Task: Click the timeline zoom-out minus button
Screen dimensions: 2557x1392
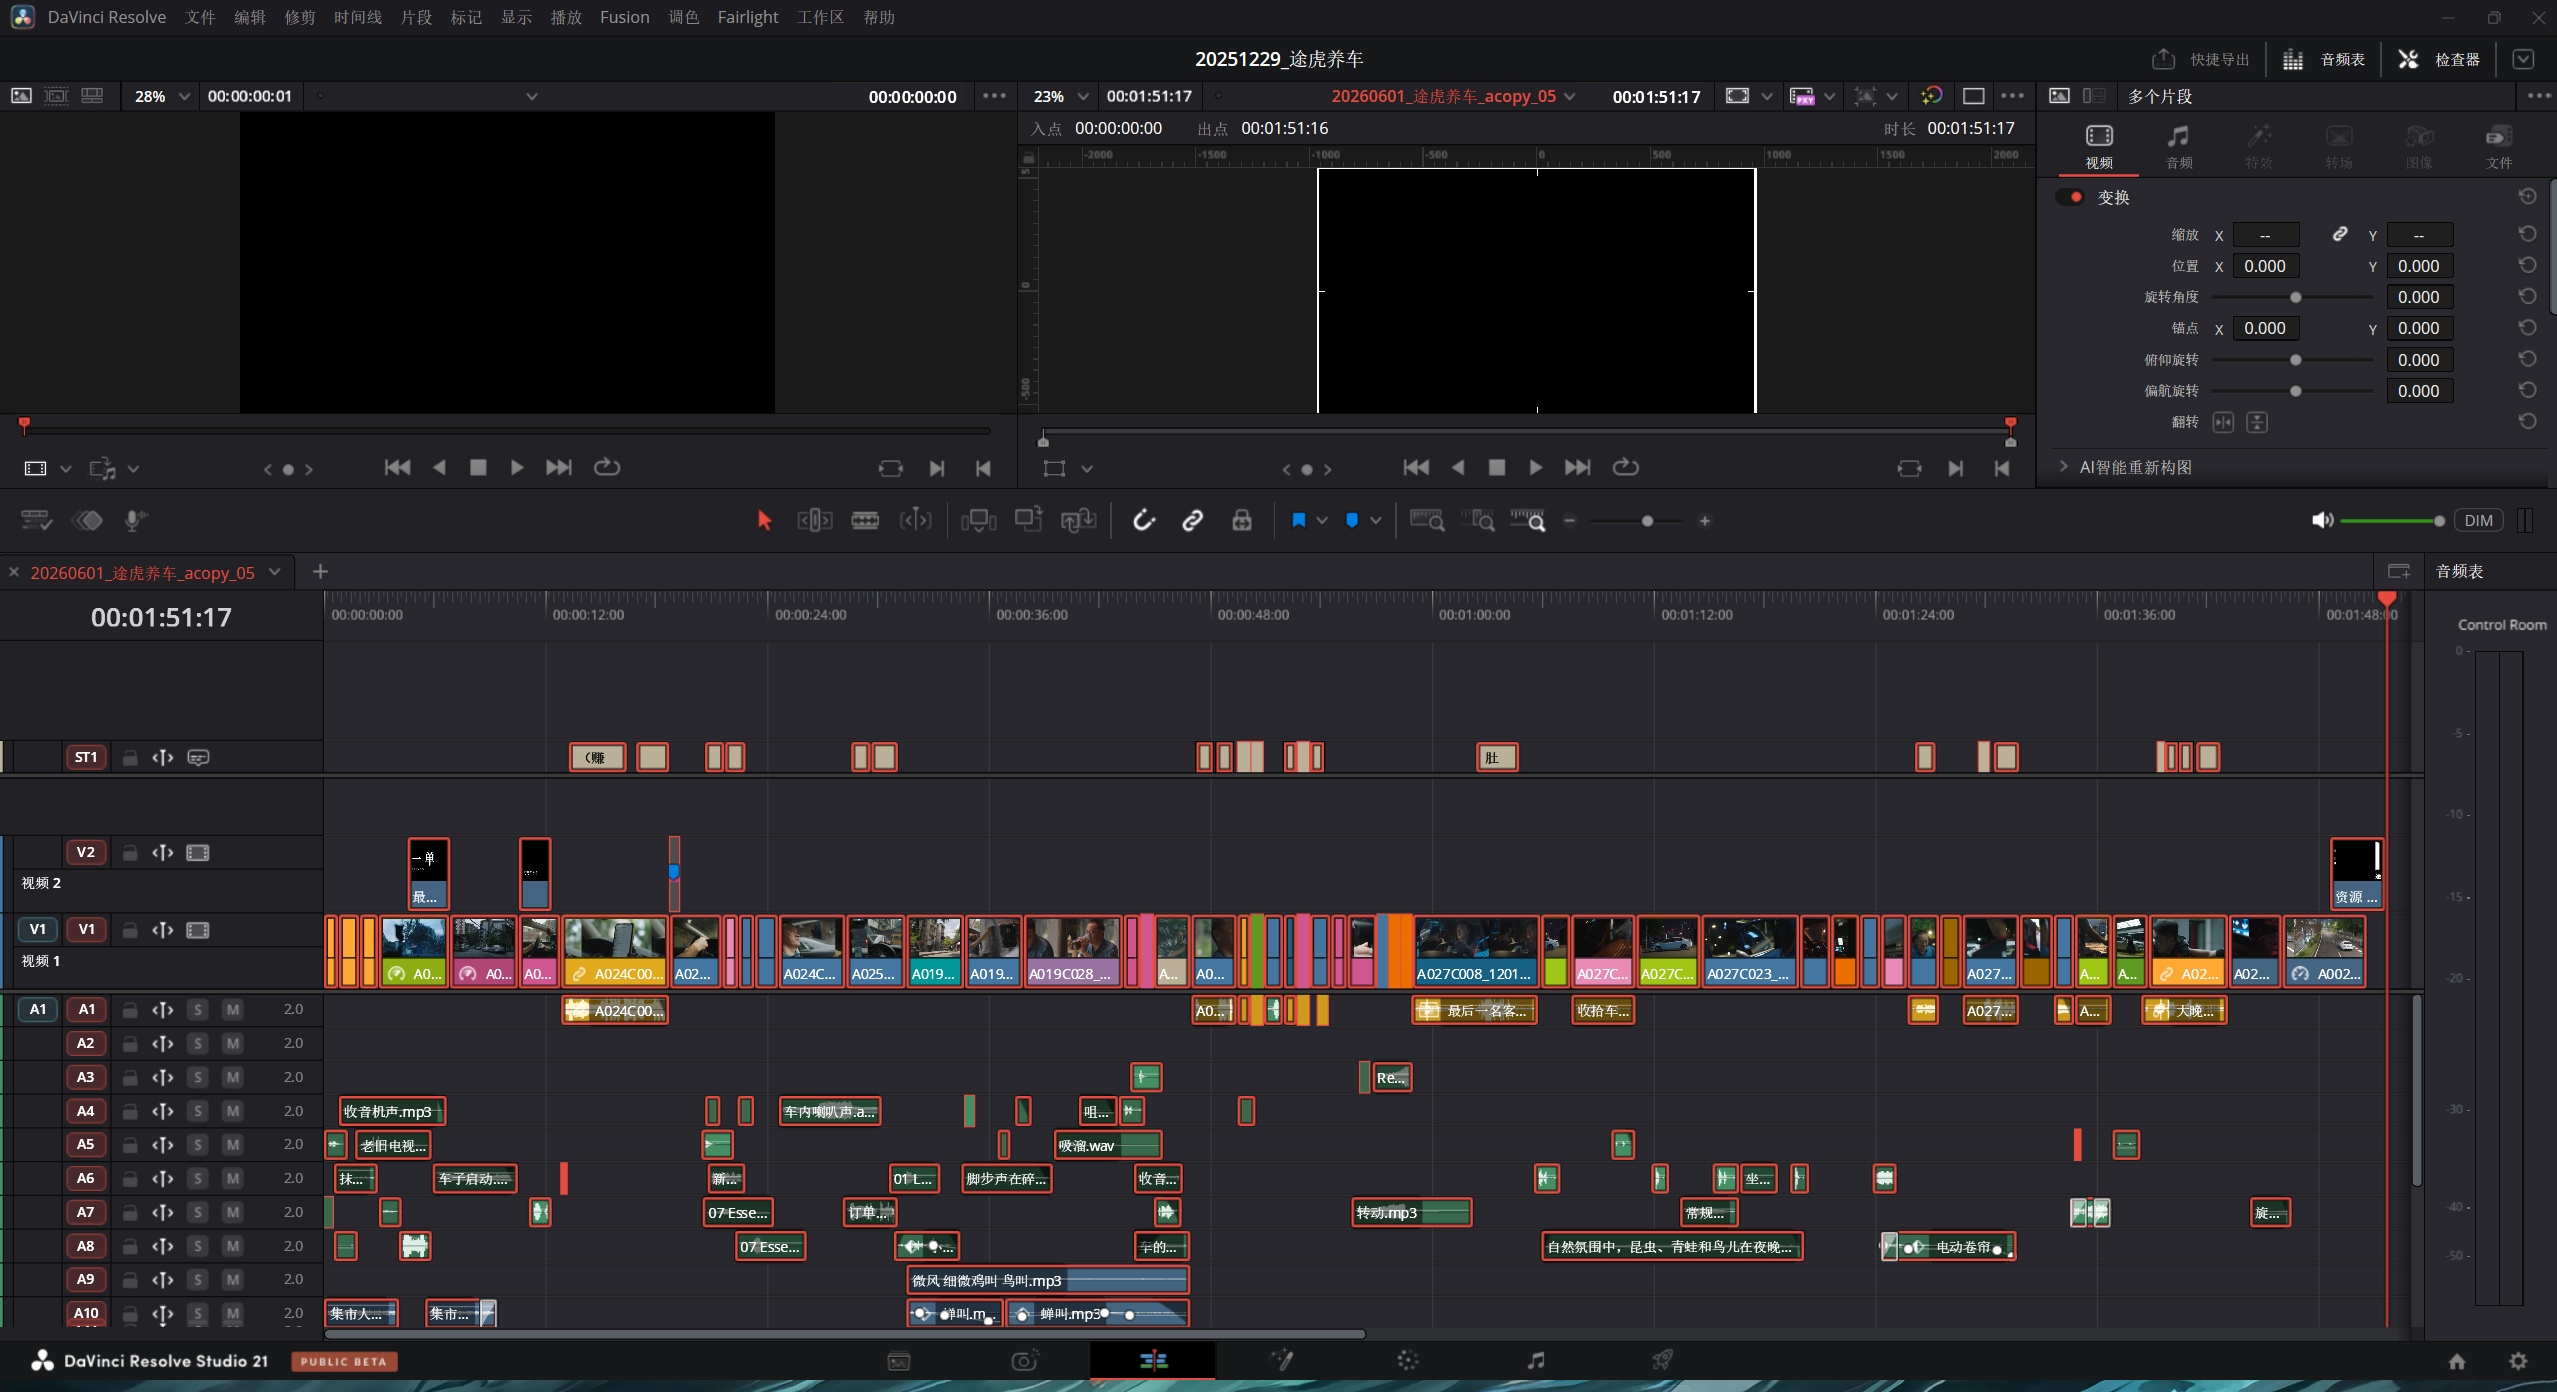Action: [x=1570, y=521]
